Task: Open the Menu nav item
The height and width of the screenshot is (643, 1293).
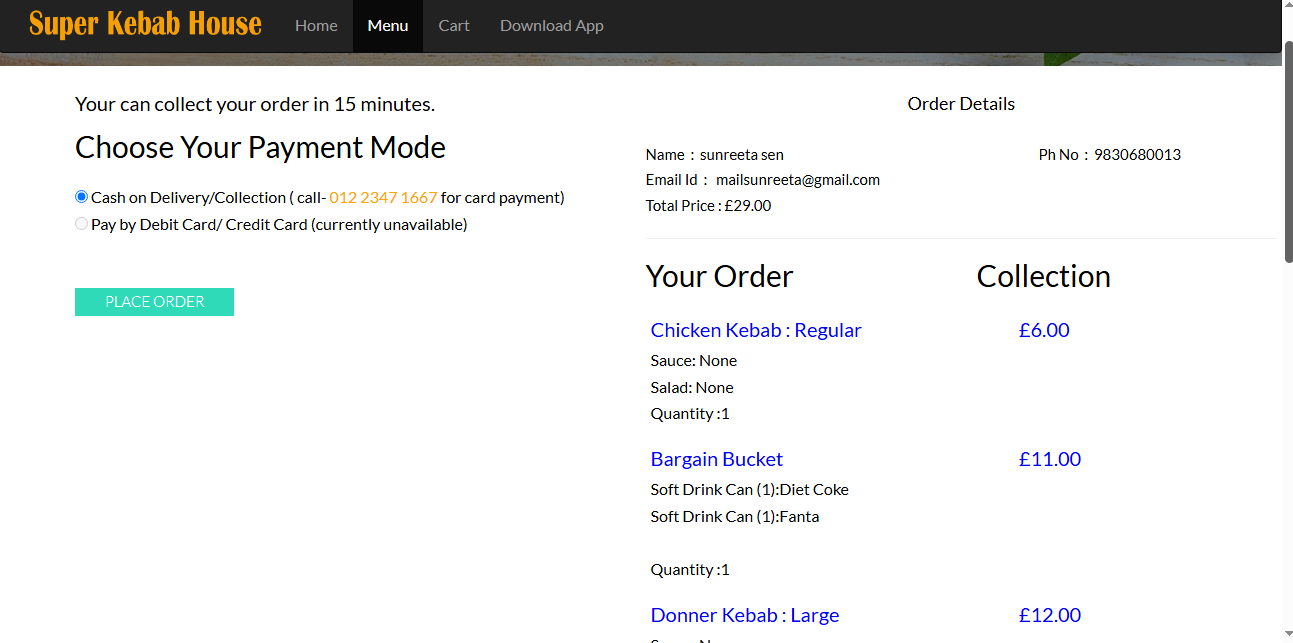Action: (388, 26)
